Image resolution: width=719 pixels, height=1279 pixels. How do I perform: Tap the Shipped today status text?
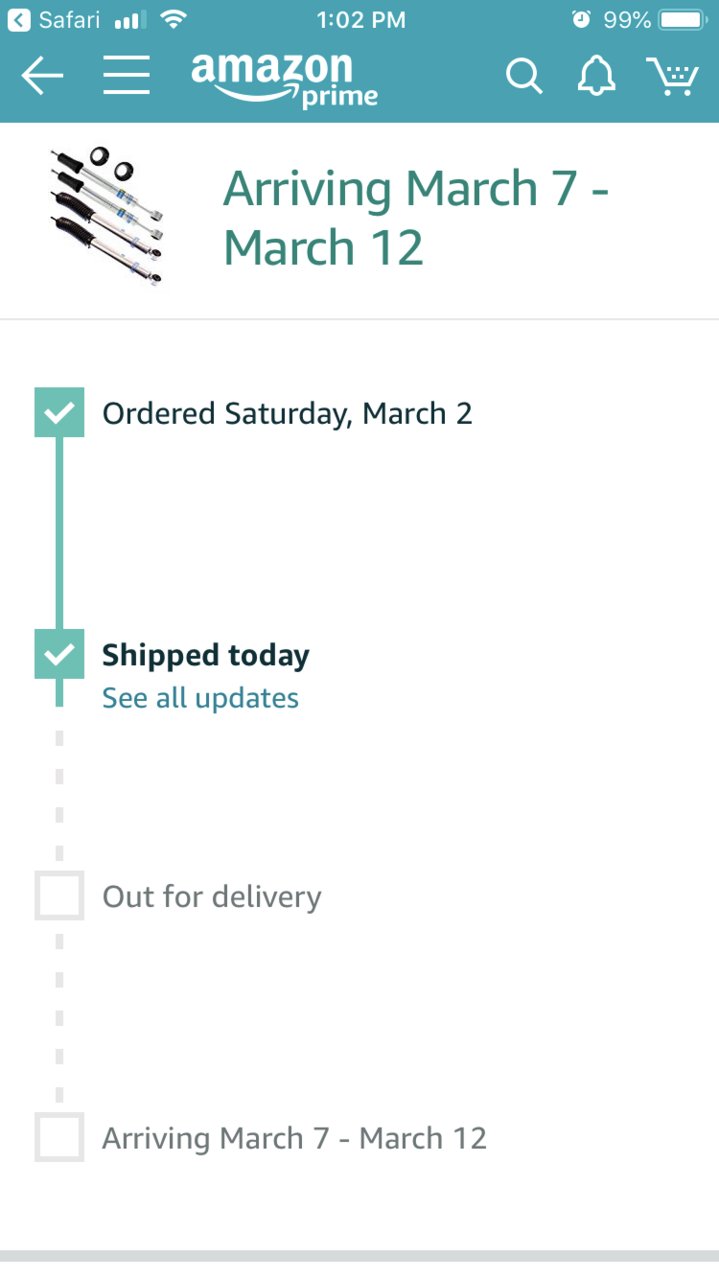point(206,656)
